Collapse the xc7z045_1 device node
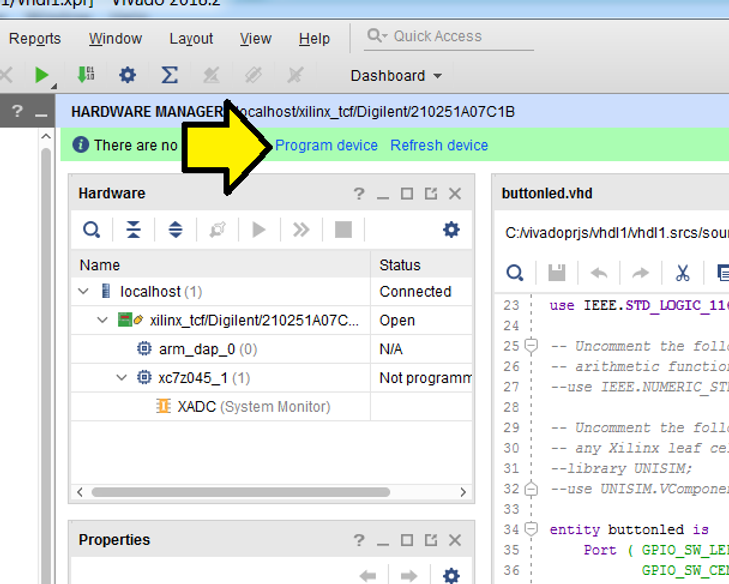This screenshot has height=584, width=729. (122, 378)
